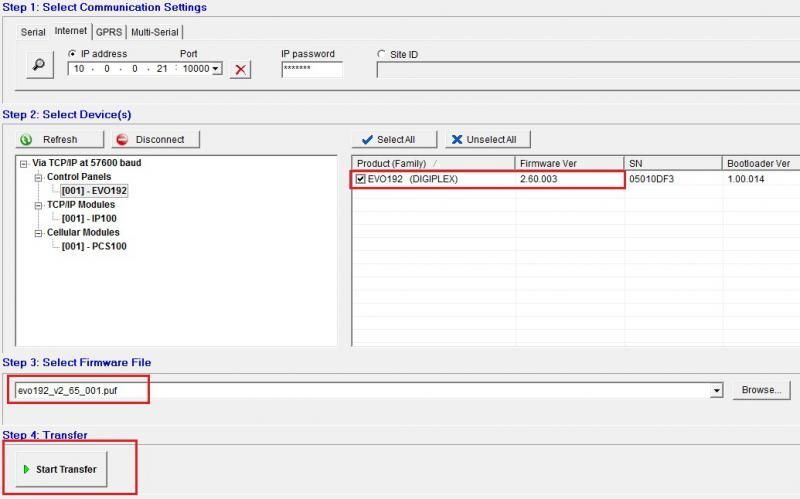The width and height of the screenshot is (800, 499).
Task: Click Select All devices button
Action: point(394,139)
